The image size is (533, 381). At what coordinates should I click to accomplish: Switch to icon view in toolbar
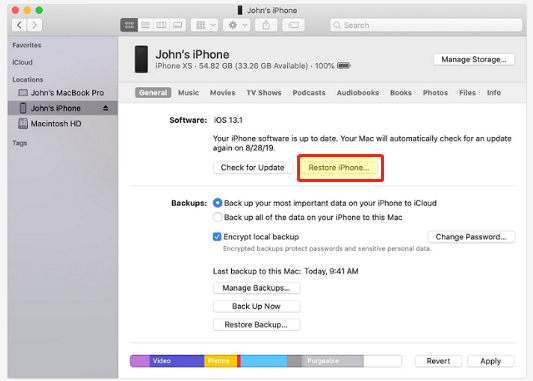tap(129, 25)
